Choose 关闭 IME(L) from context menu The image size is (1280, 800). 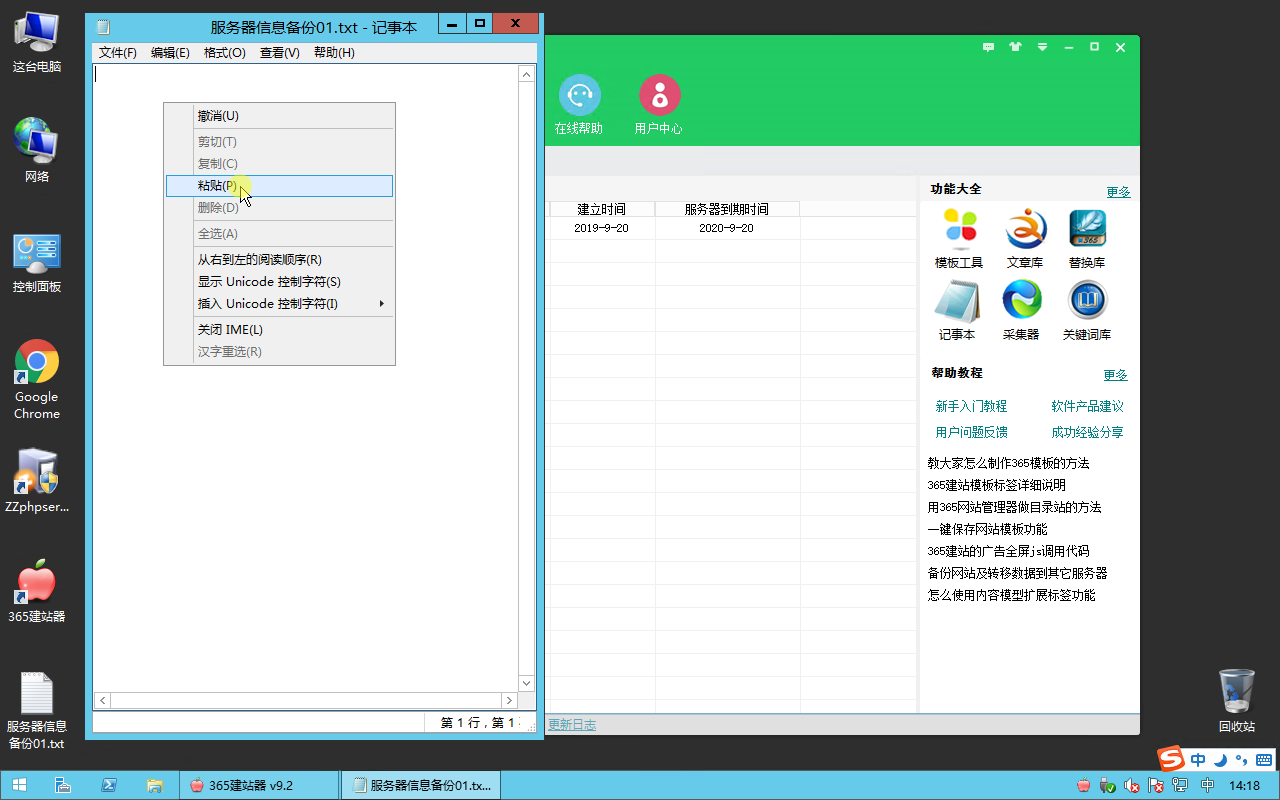pos(279,330)
